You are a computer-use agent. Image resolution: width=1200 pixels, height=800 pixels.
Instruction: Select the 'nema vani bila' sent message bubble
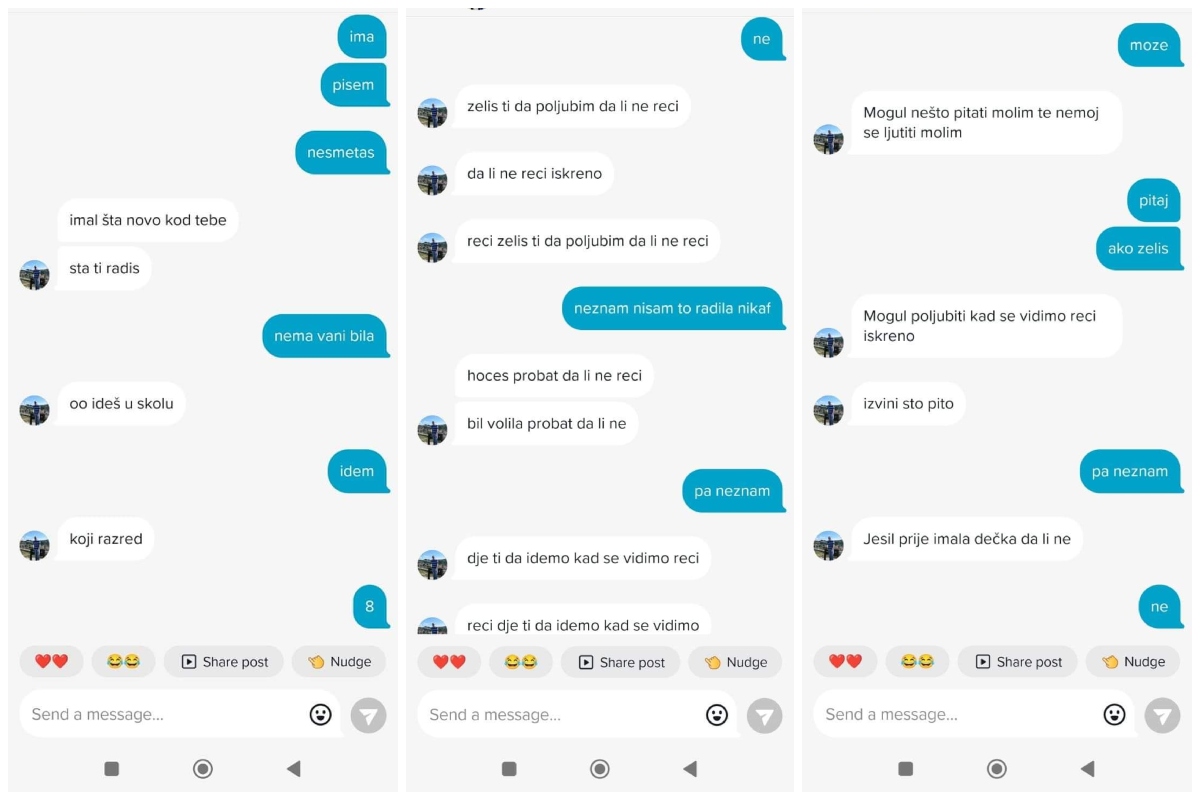tap(324, 336)
